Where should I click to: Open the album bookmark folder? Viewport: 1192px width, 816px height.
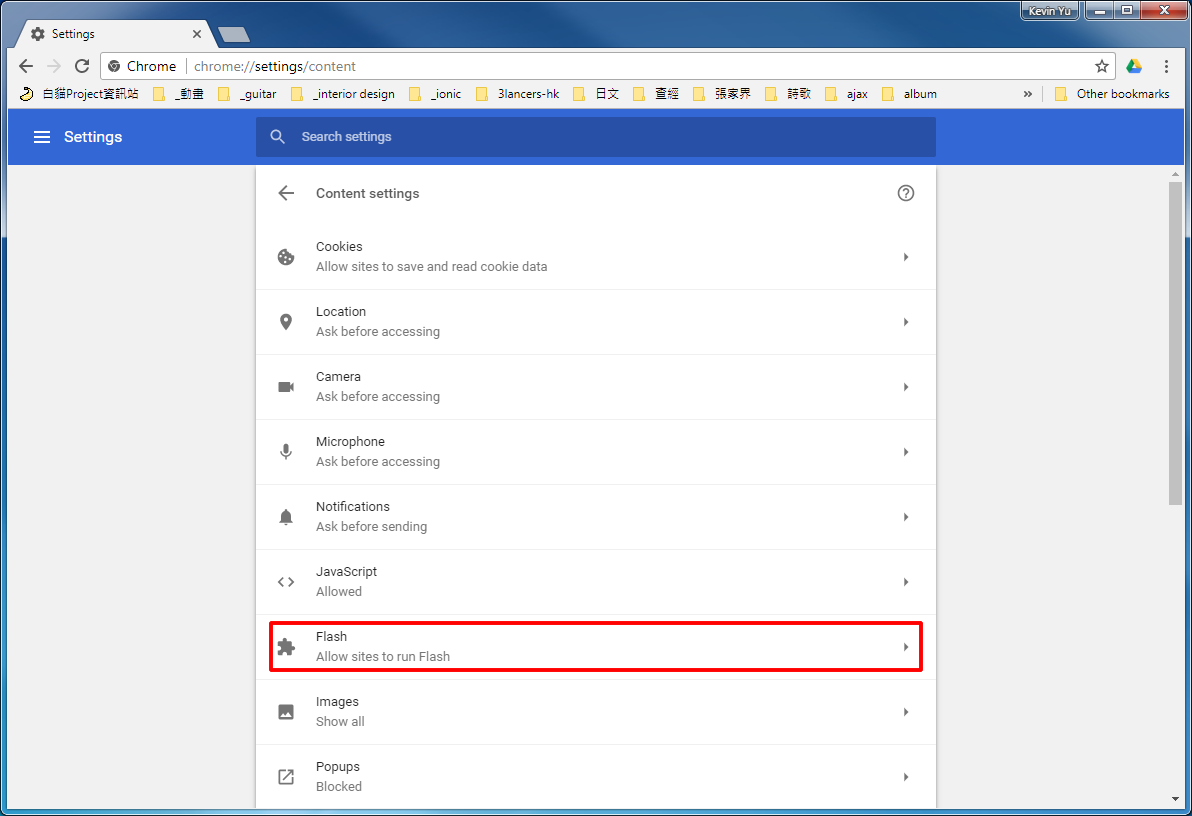click(910, 94)
